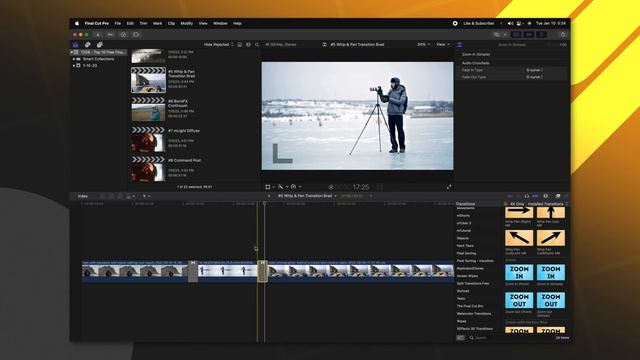Toggle timeline snapping icon
Image resolution: width=640 pixels, height=360 pixels.
pos(535,196)
